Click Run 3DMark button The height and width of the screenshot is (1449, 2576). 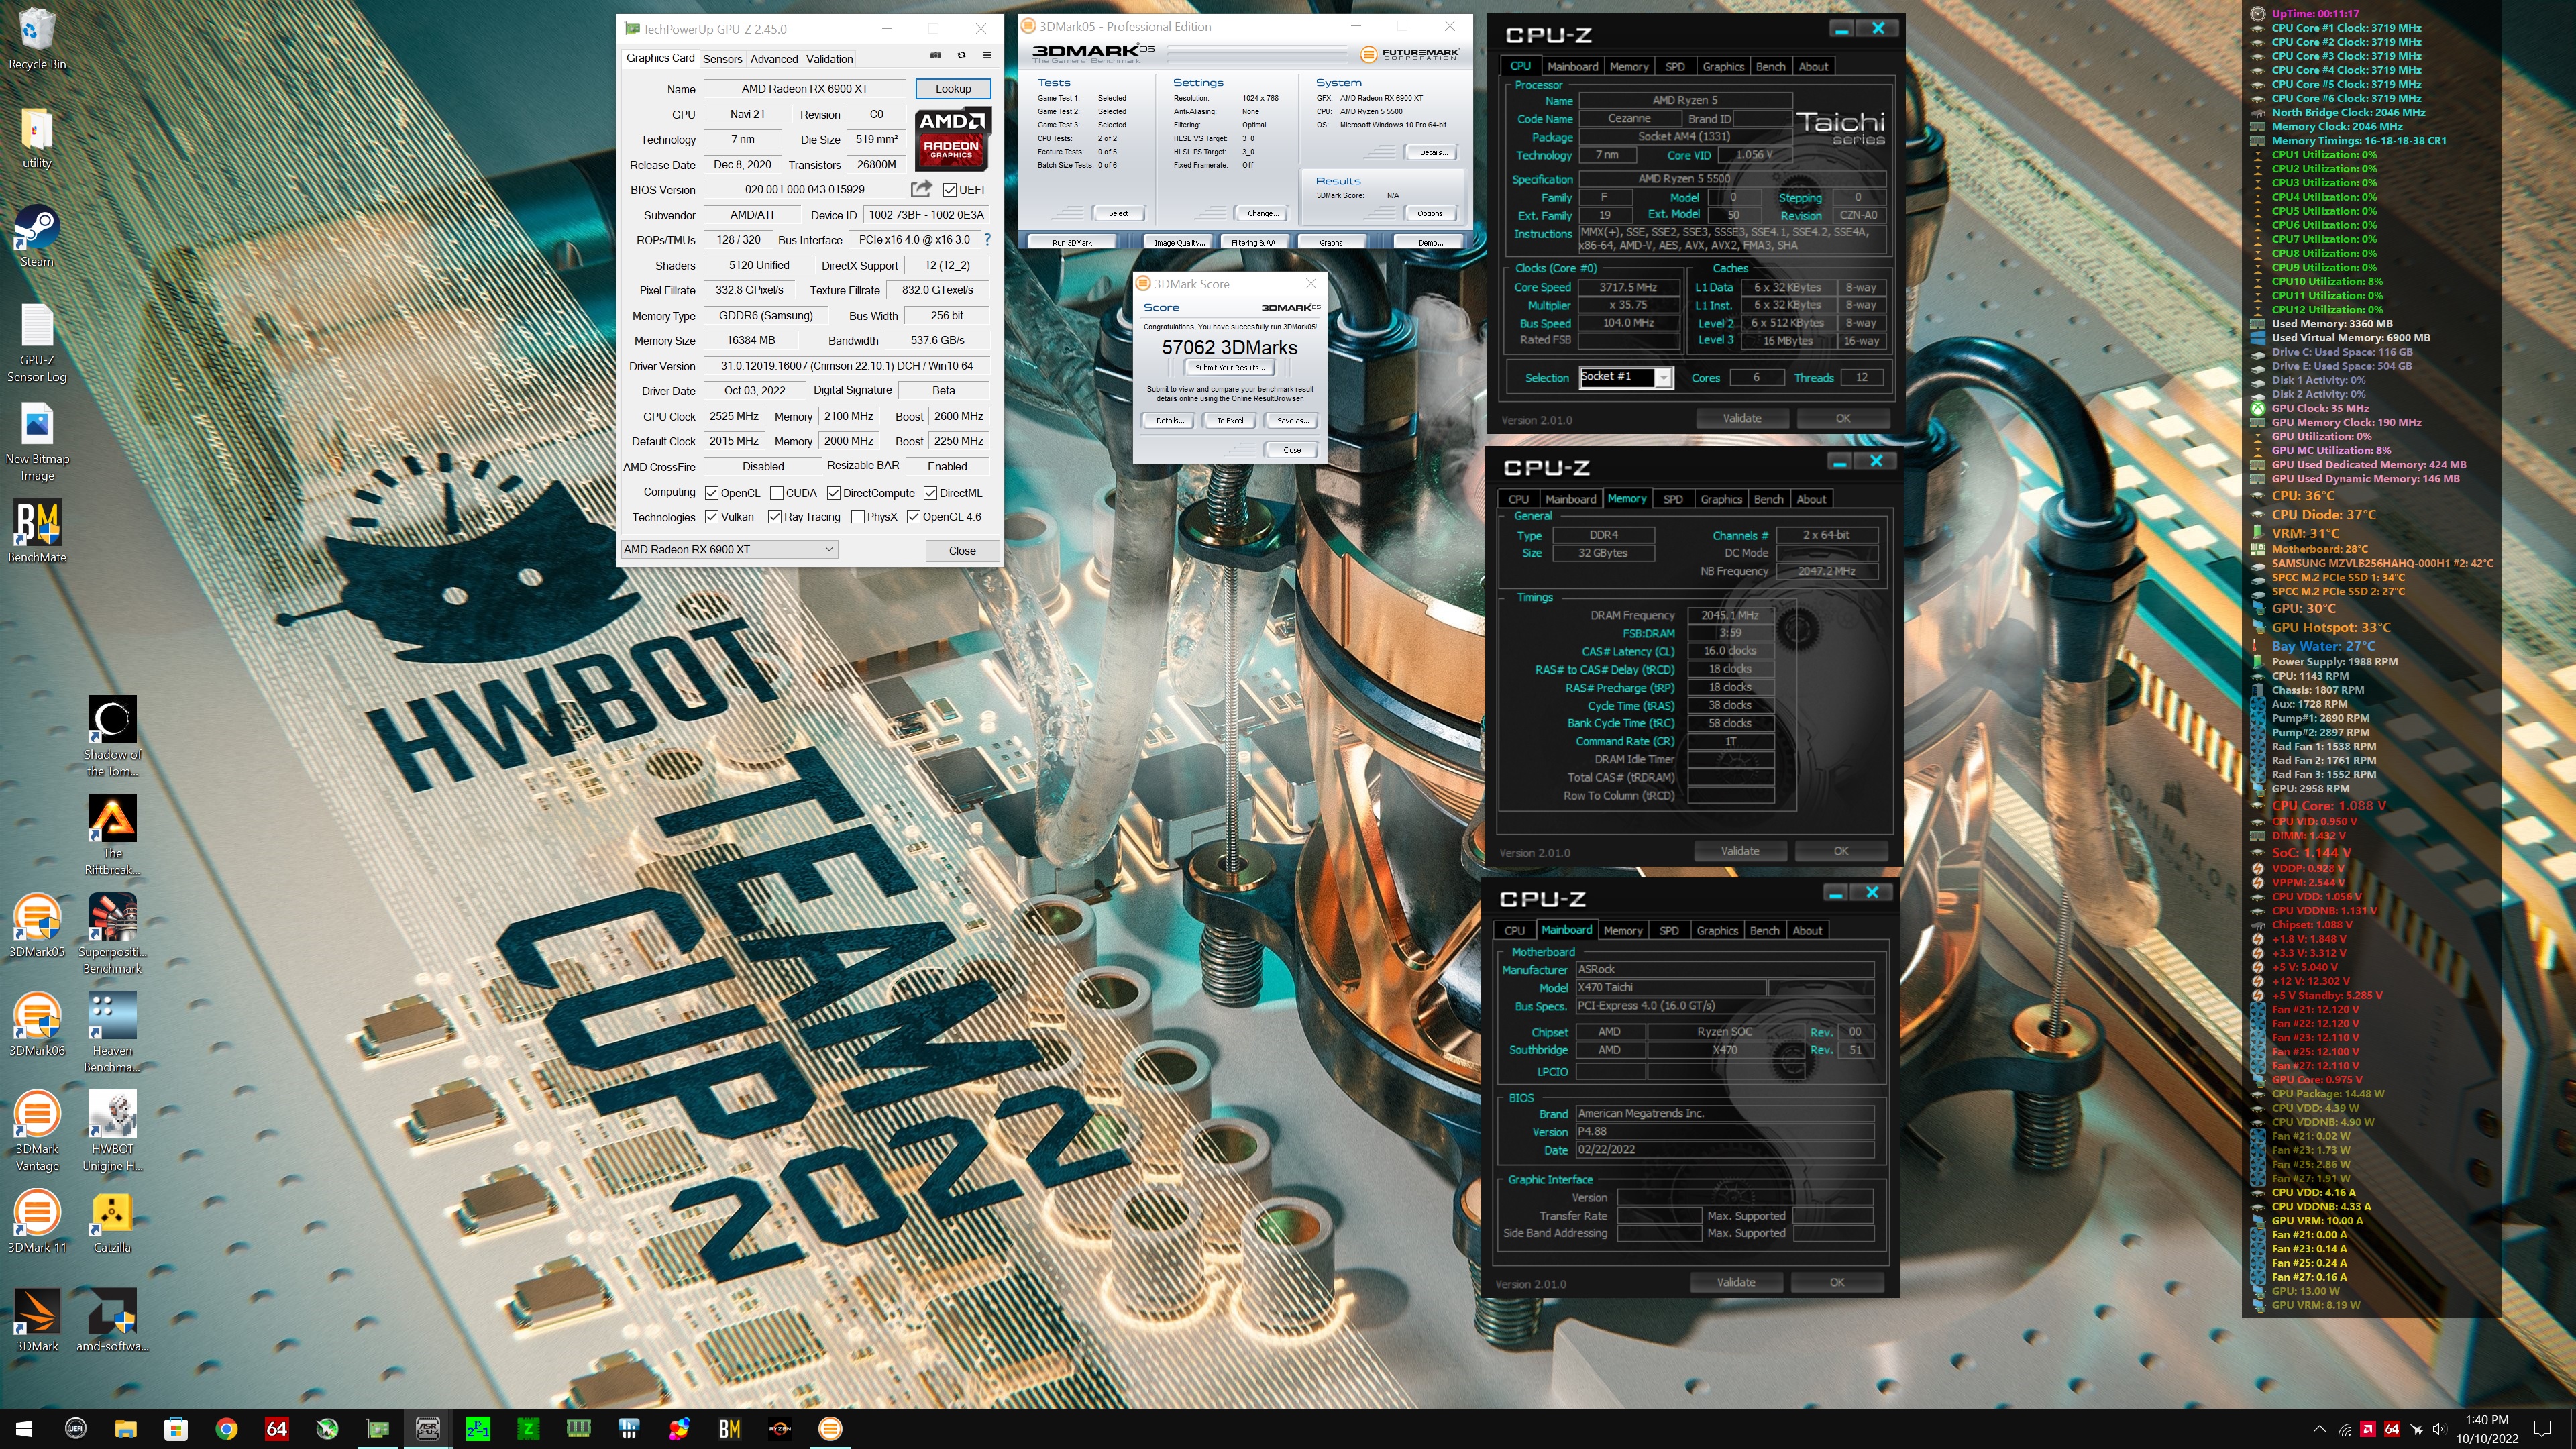tap(1072, 242)
